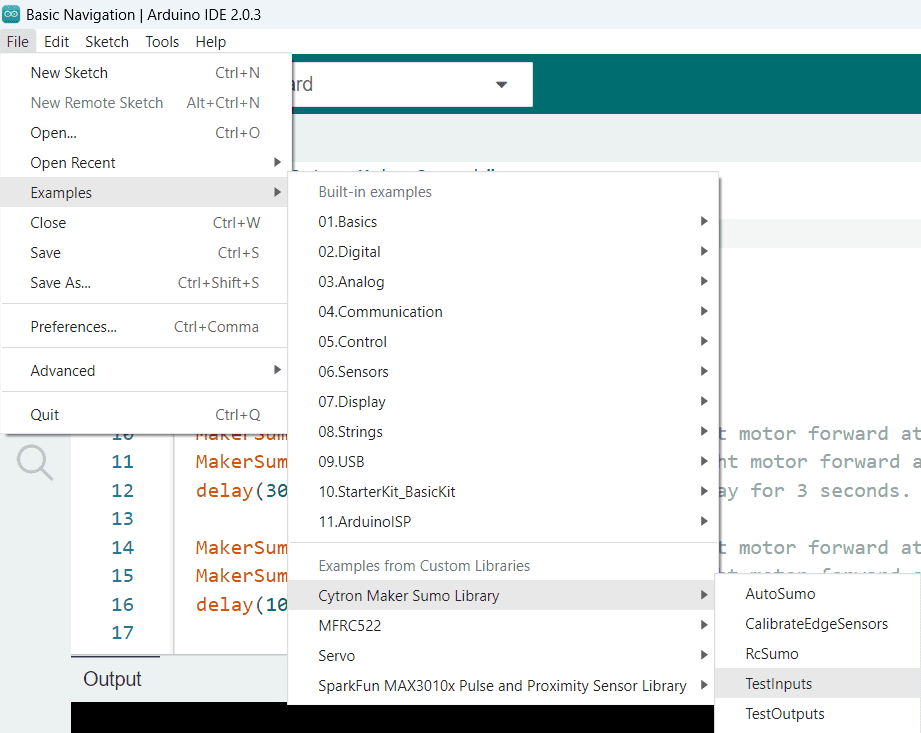Select the TestInputs example
The width and height of the screenshot is (921, 733).
coord(779,684)
